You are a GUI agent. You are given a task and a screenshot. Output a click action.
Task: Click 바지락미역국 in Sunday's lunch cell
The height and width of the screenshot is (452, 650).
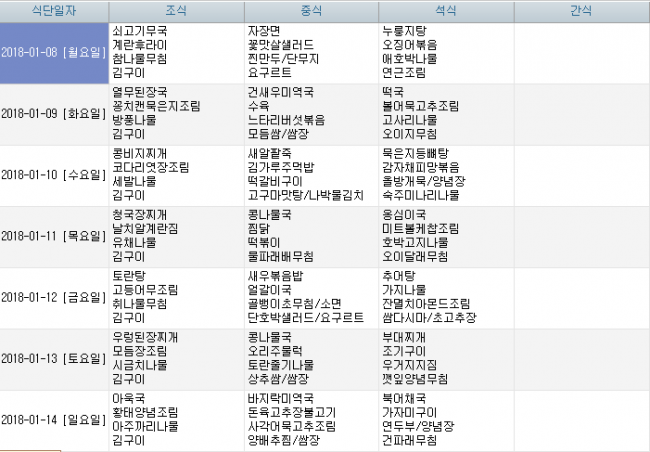[x=281, y=398]
